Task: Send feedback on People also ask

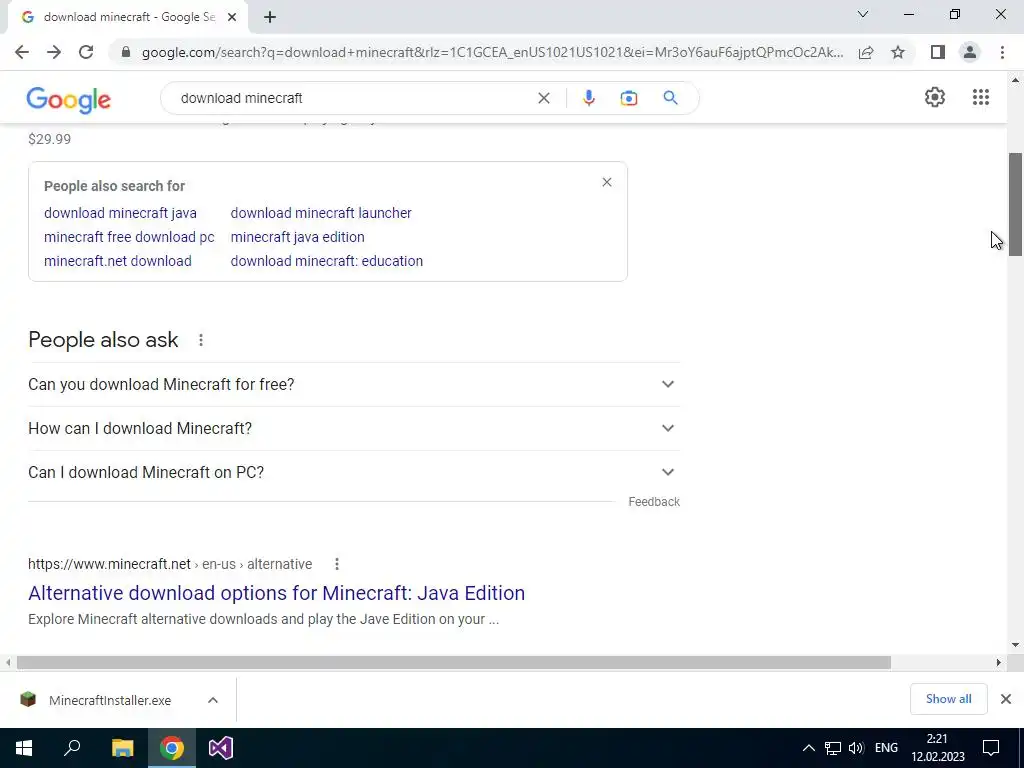Action: [654, 502]
